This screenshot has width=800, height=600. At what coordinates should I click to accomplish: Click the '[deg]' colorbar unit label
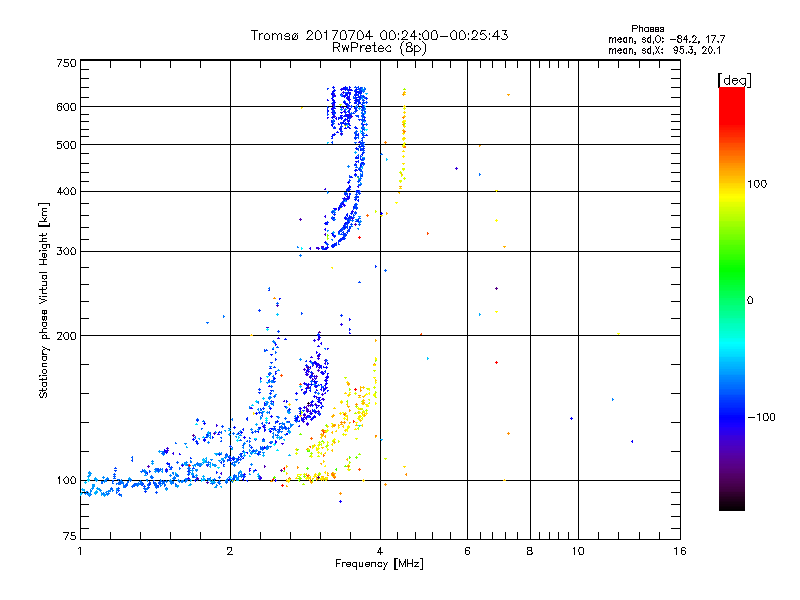(x=734, y=80)
